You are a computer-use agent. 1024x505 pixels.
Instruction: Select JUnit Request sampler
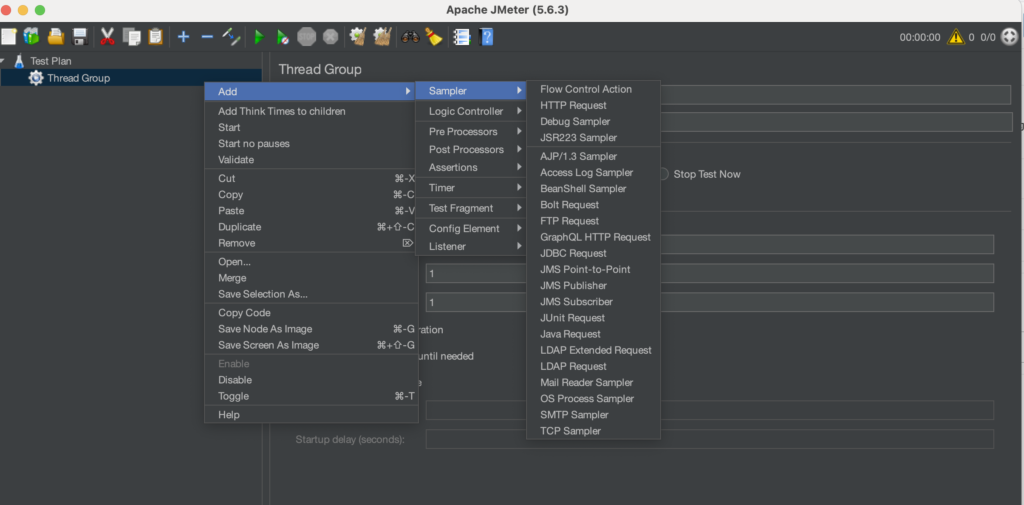[594, 318]
